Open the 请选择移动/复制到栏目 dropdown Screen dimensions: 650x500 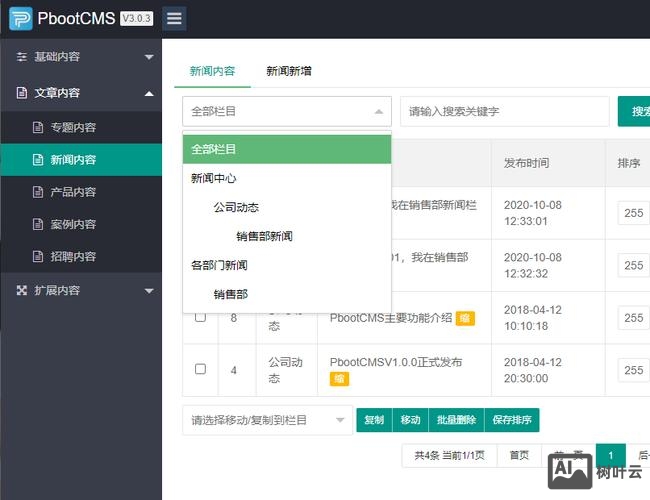(267, 420)
